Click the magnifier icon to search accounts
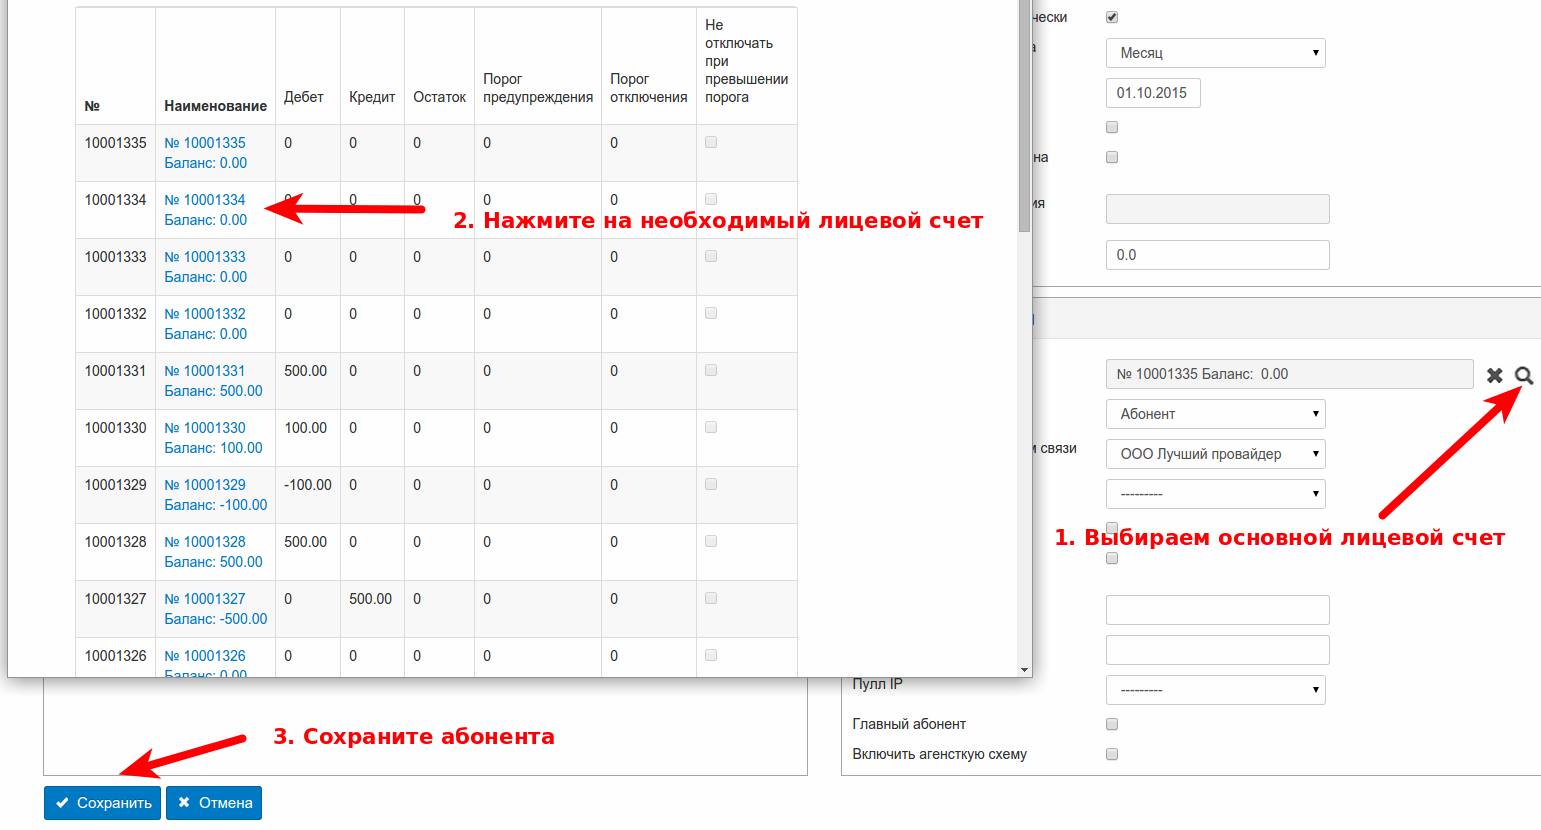Viewport: 1541px width, 830px height. click(1523, 375)
